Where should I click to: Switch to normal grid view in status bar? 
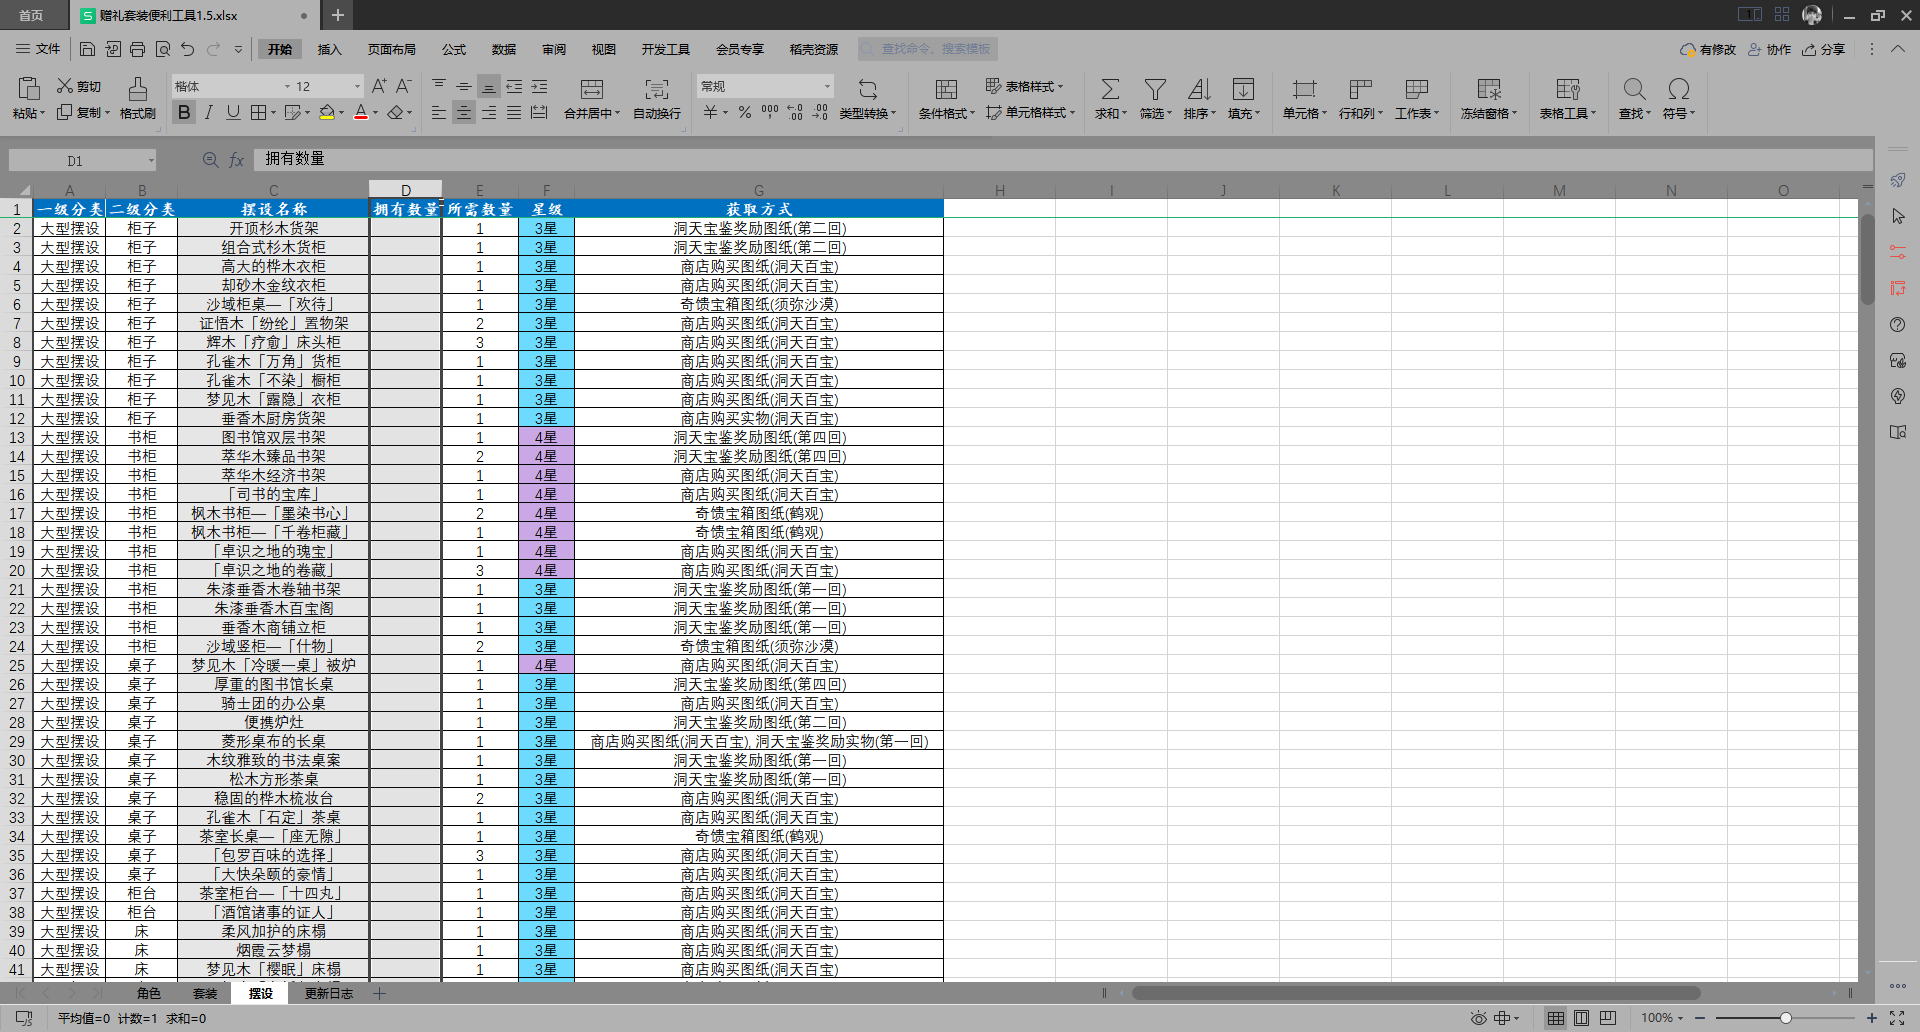coord(1556,1018)
